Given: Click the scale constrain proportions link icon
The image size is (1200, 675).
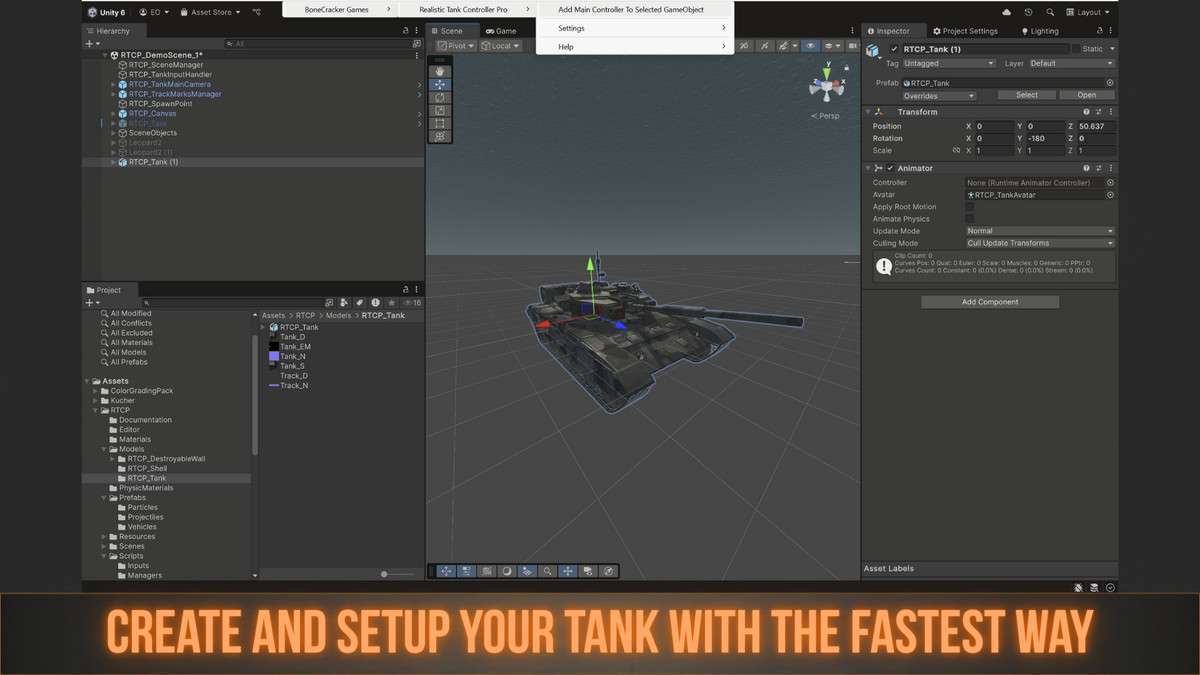Looking at the screenshot, I should [x=956, y=151].
